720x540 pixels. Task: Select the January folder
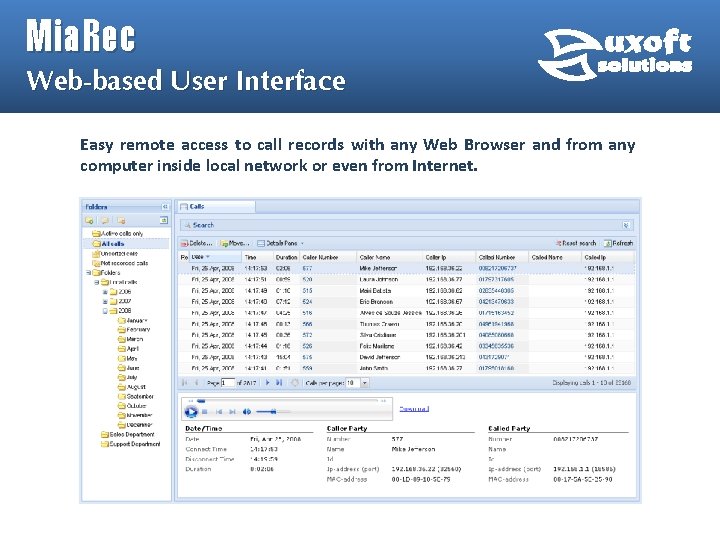(x=133, y=321)
